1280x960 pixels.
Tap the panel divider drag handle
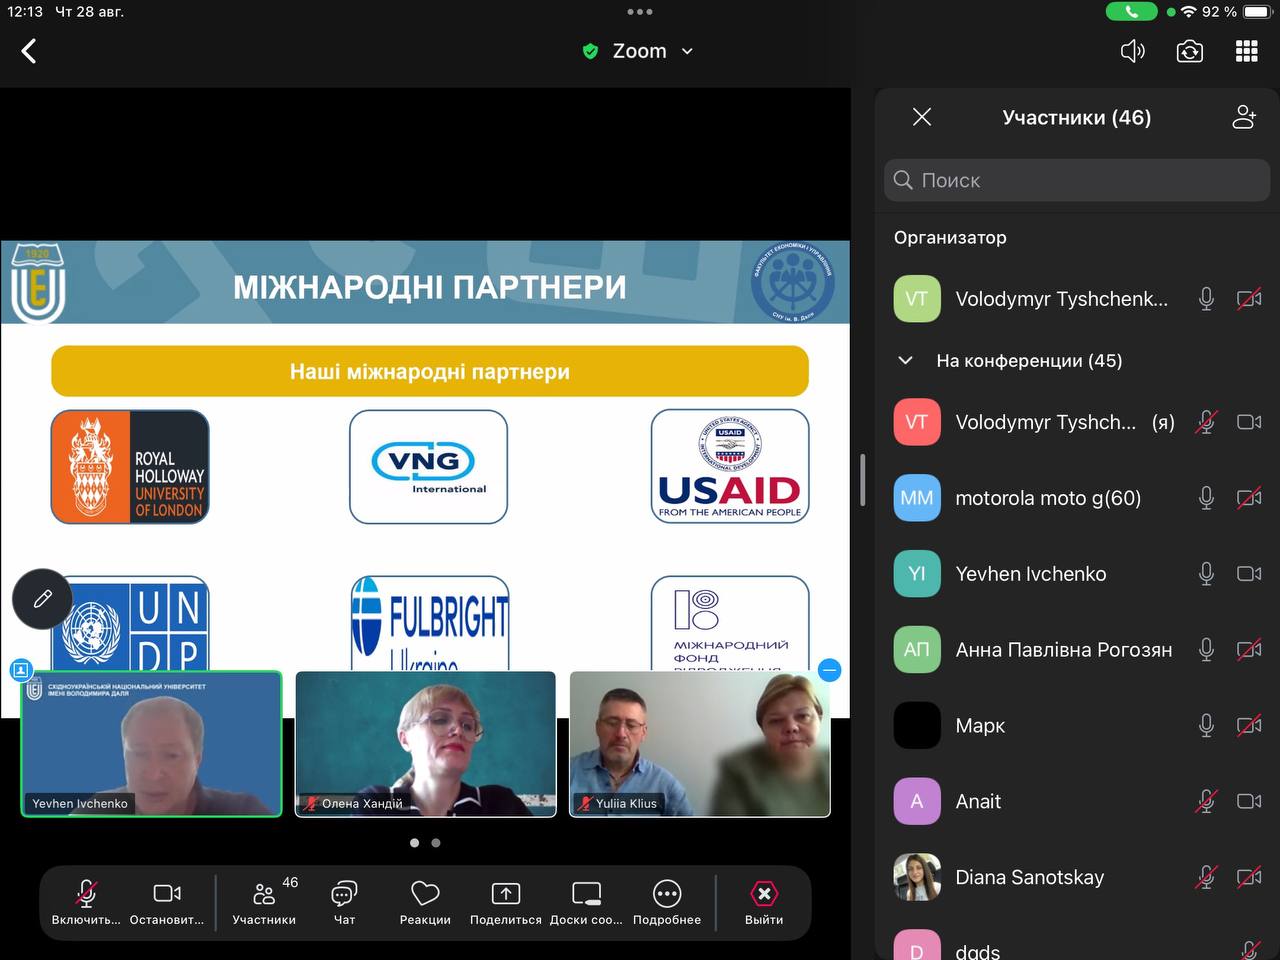862,480
